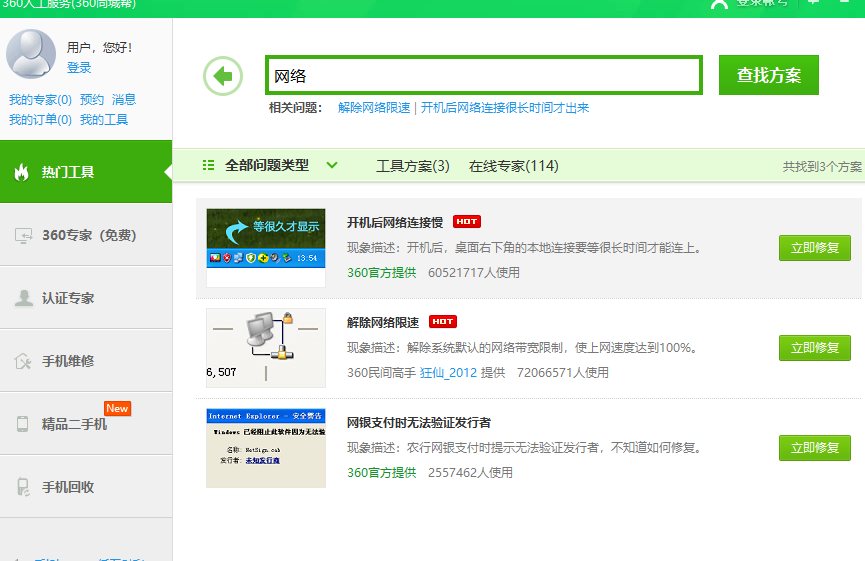Click 立即修复 for 开机后网络连接慢
Image resolution: width=865 pixels, height=561 pixels.
(x=814, y=248)
